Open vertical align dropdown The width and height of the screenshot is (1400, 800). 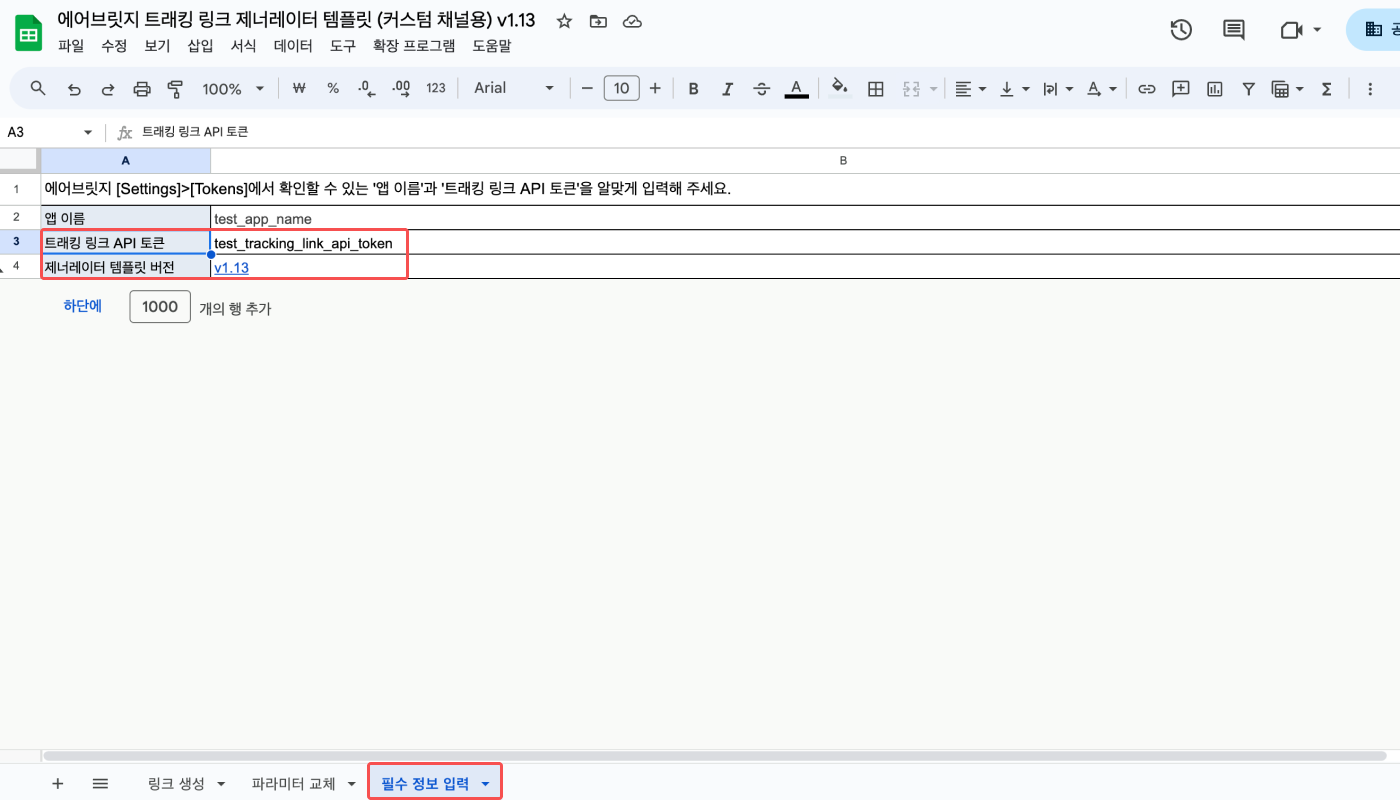tap(1013, 88)
